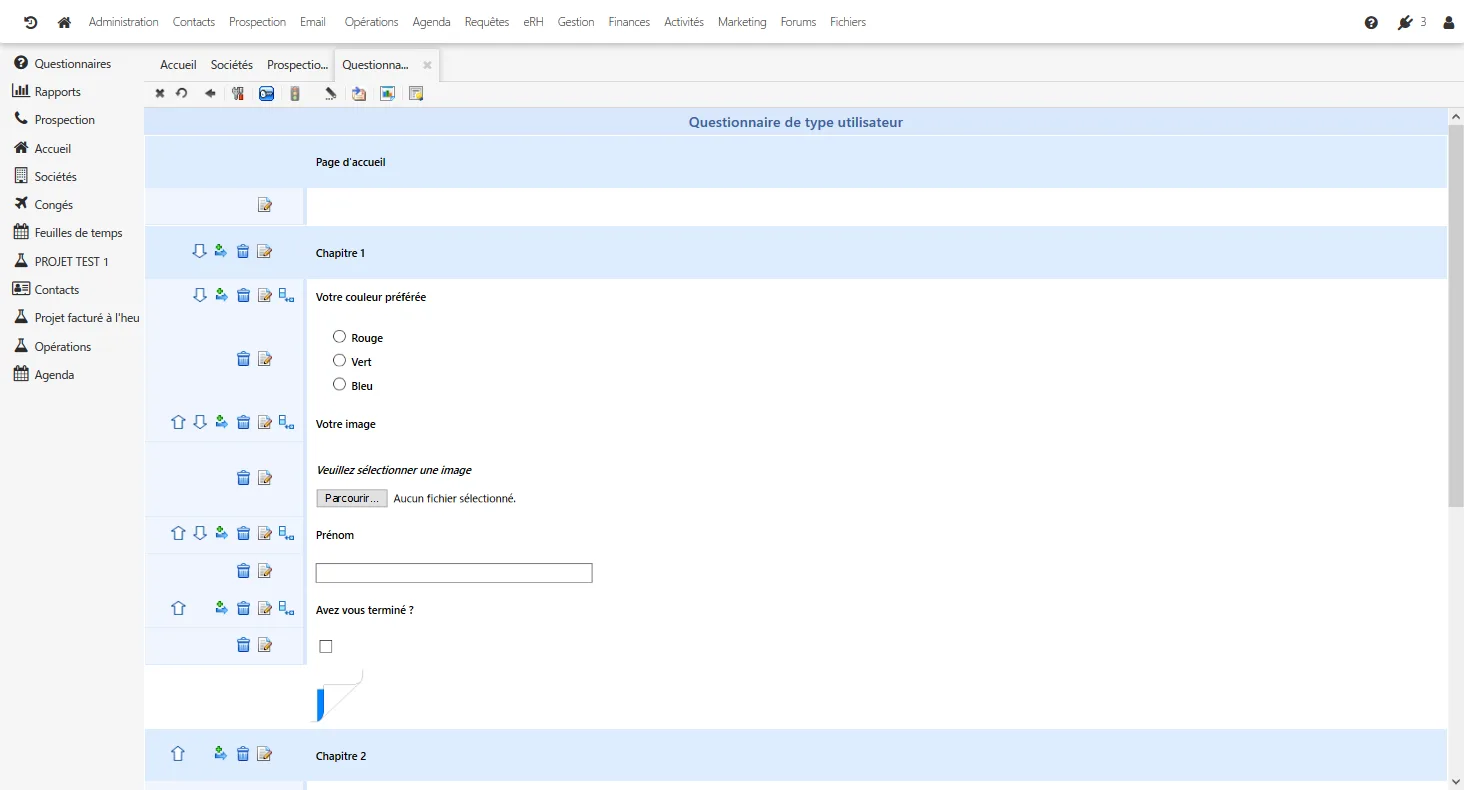Screen dimensions: 1464x790
Task: Click the X close icon in the questionnaire toolbar
Action: pos(160,93)
